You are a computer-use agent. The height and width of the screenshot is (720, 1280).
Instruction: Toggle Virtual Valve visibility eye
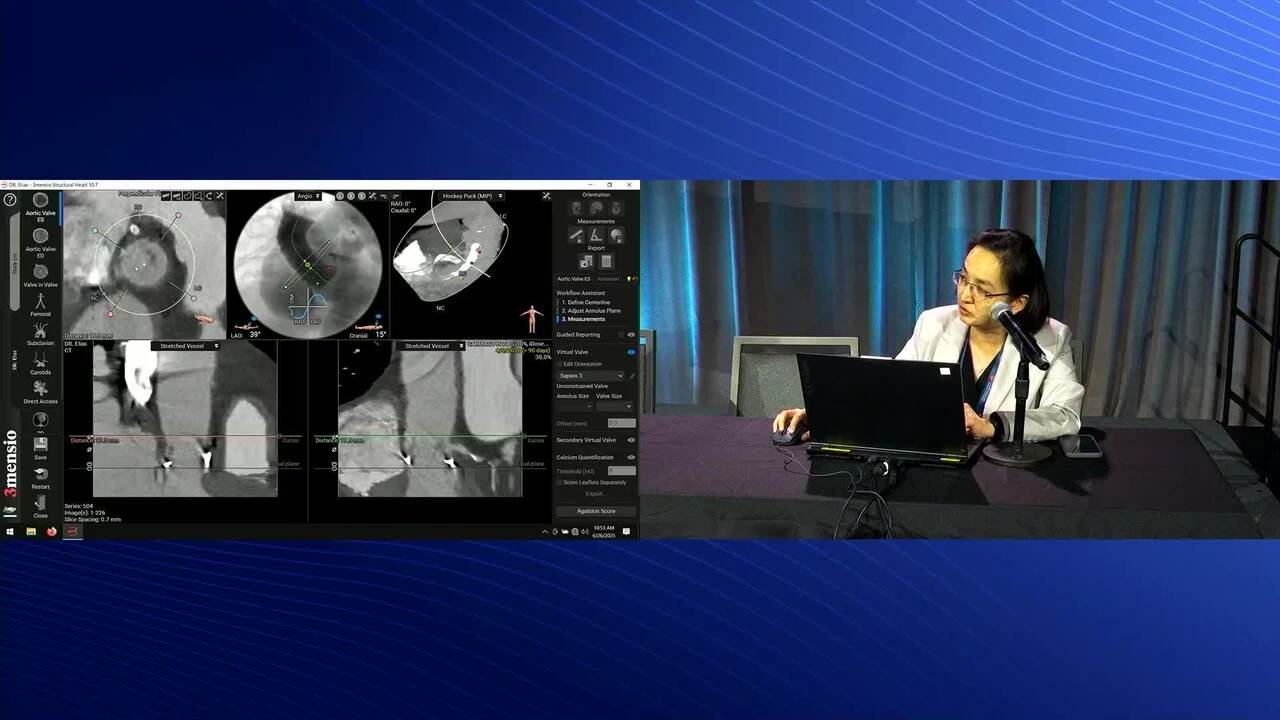(631, 352)
